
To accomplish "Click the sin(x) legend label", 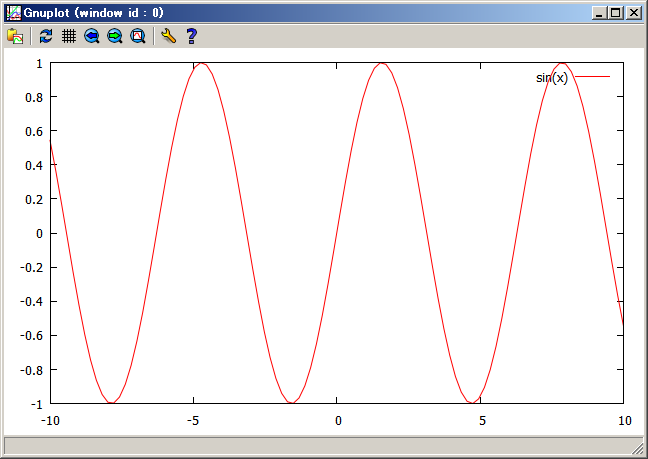I will [552, 78].
